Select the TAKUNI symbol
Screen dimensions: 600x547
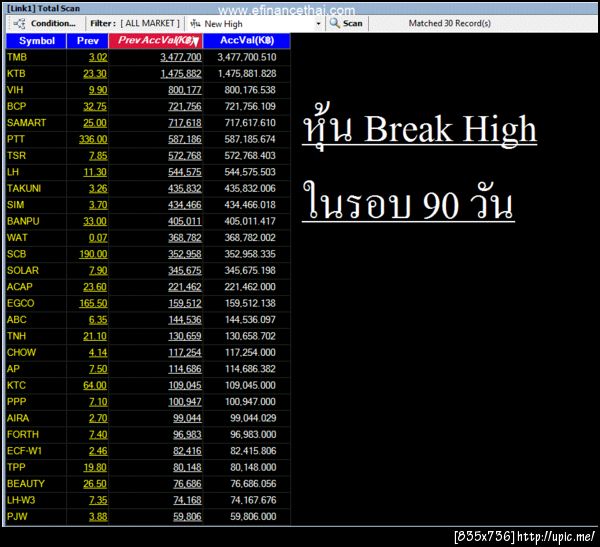tap(24, 188)
